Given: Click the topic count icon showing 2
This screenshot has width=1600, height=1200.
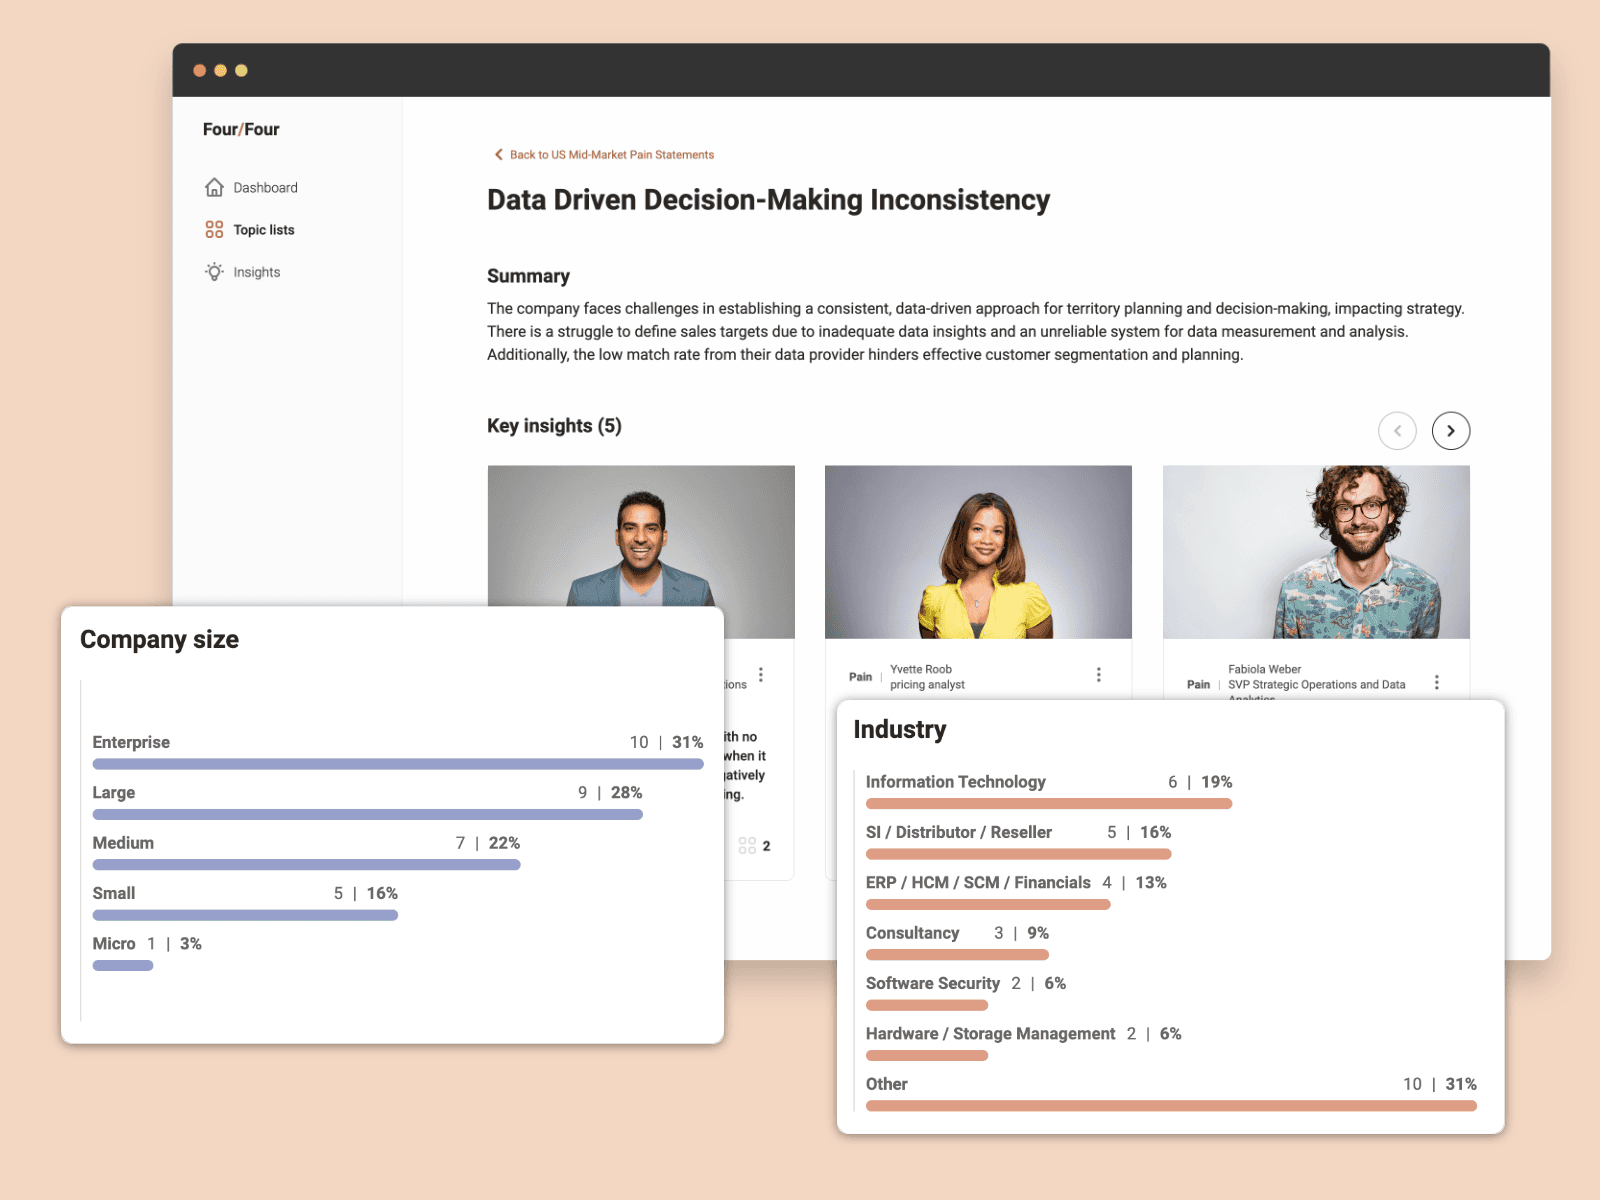Looking at the screenshot, I should click(x=747, y=846).
